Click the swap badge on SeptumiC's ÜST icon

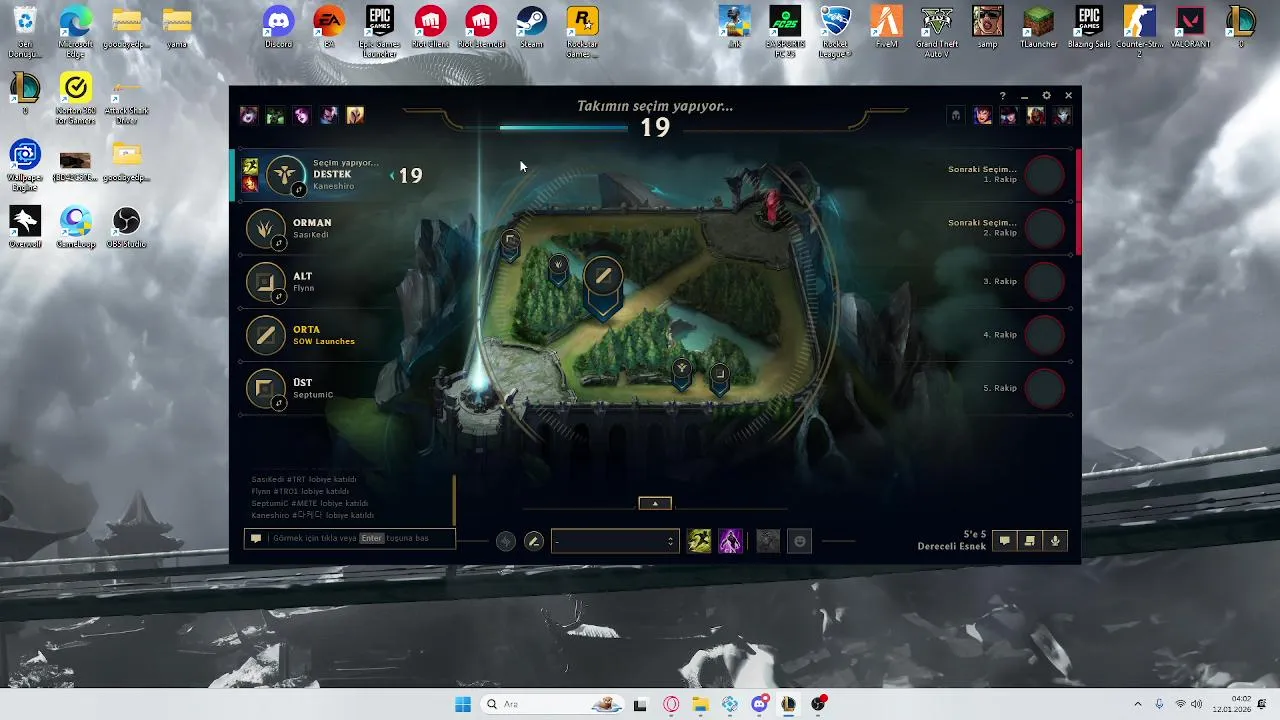coord(278,402)
